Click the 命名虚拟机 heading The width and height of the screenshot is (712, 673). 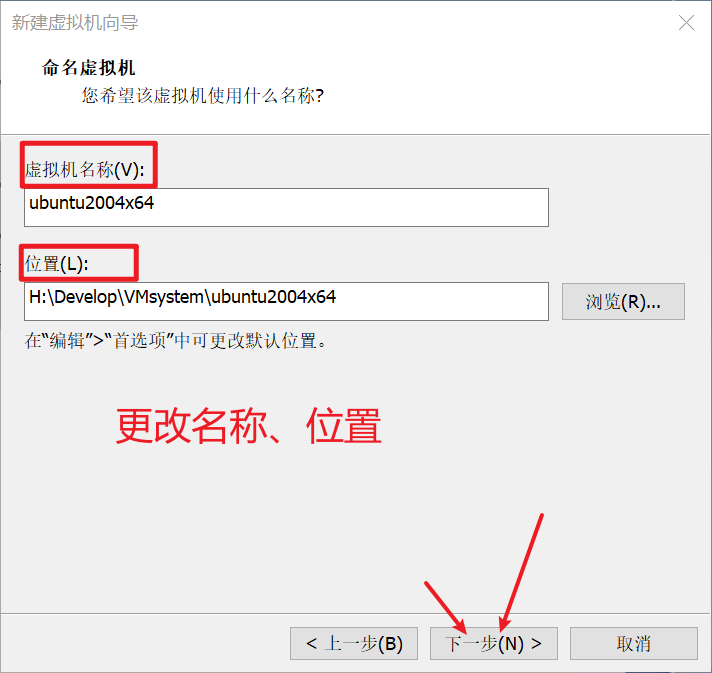[x=89, y=68]
